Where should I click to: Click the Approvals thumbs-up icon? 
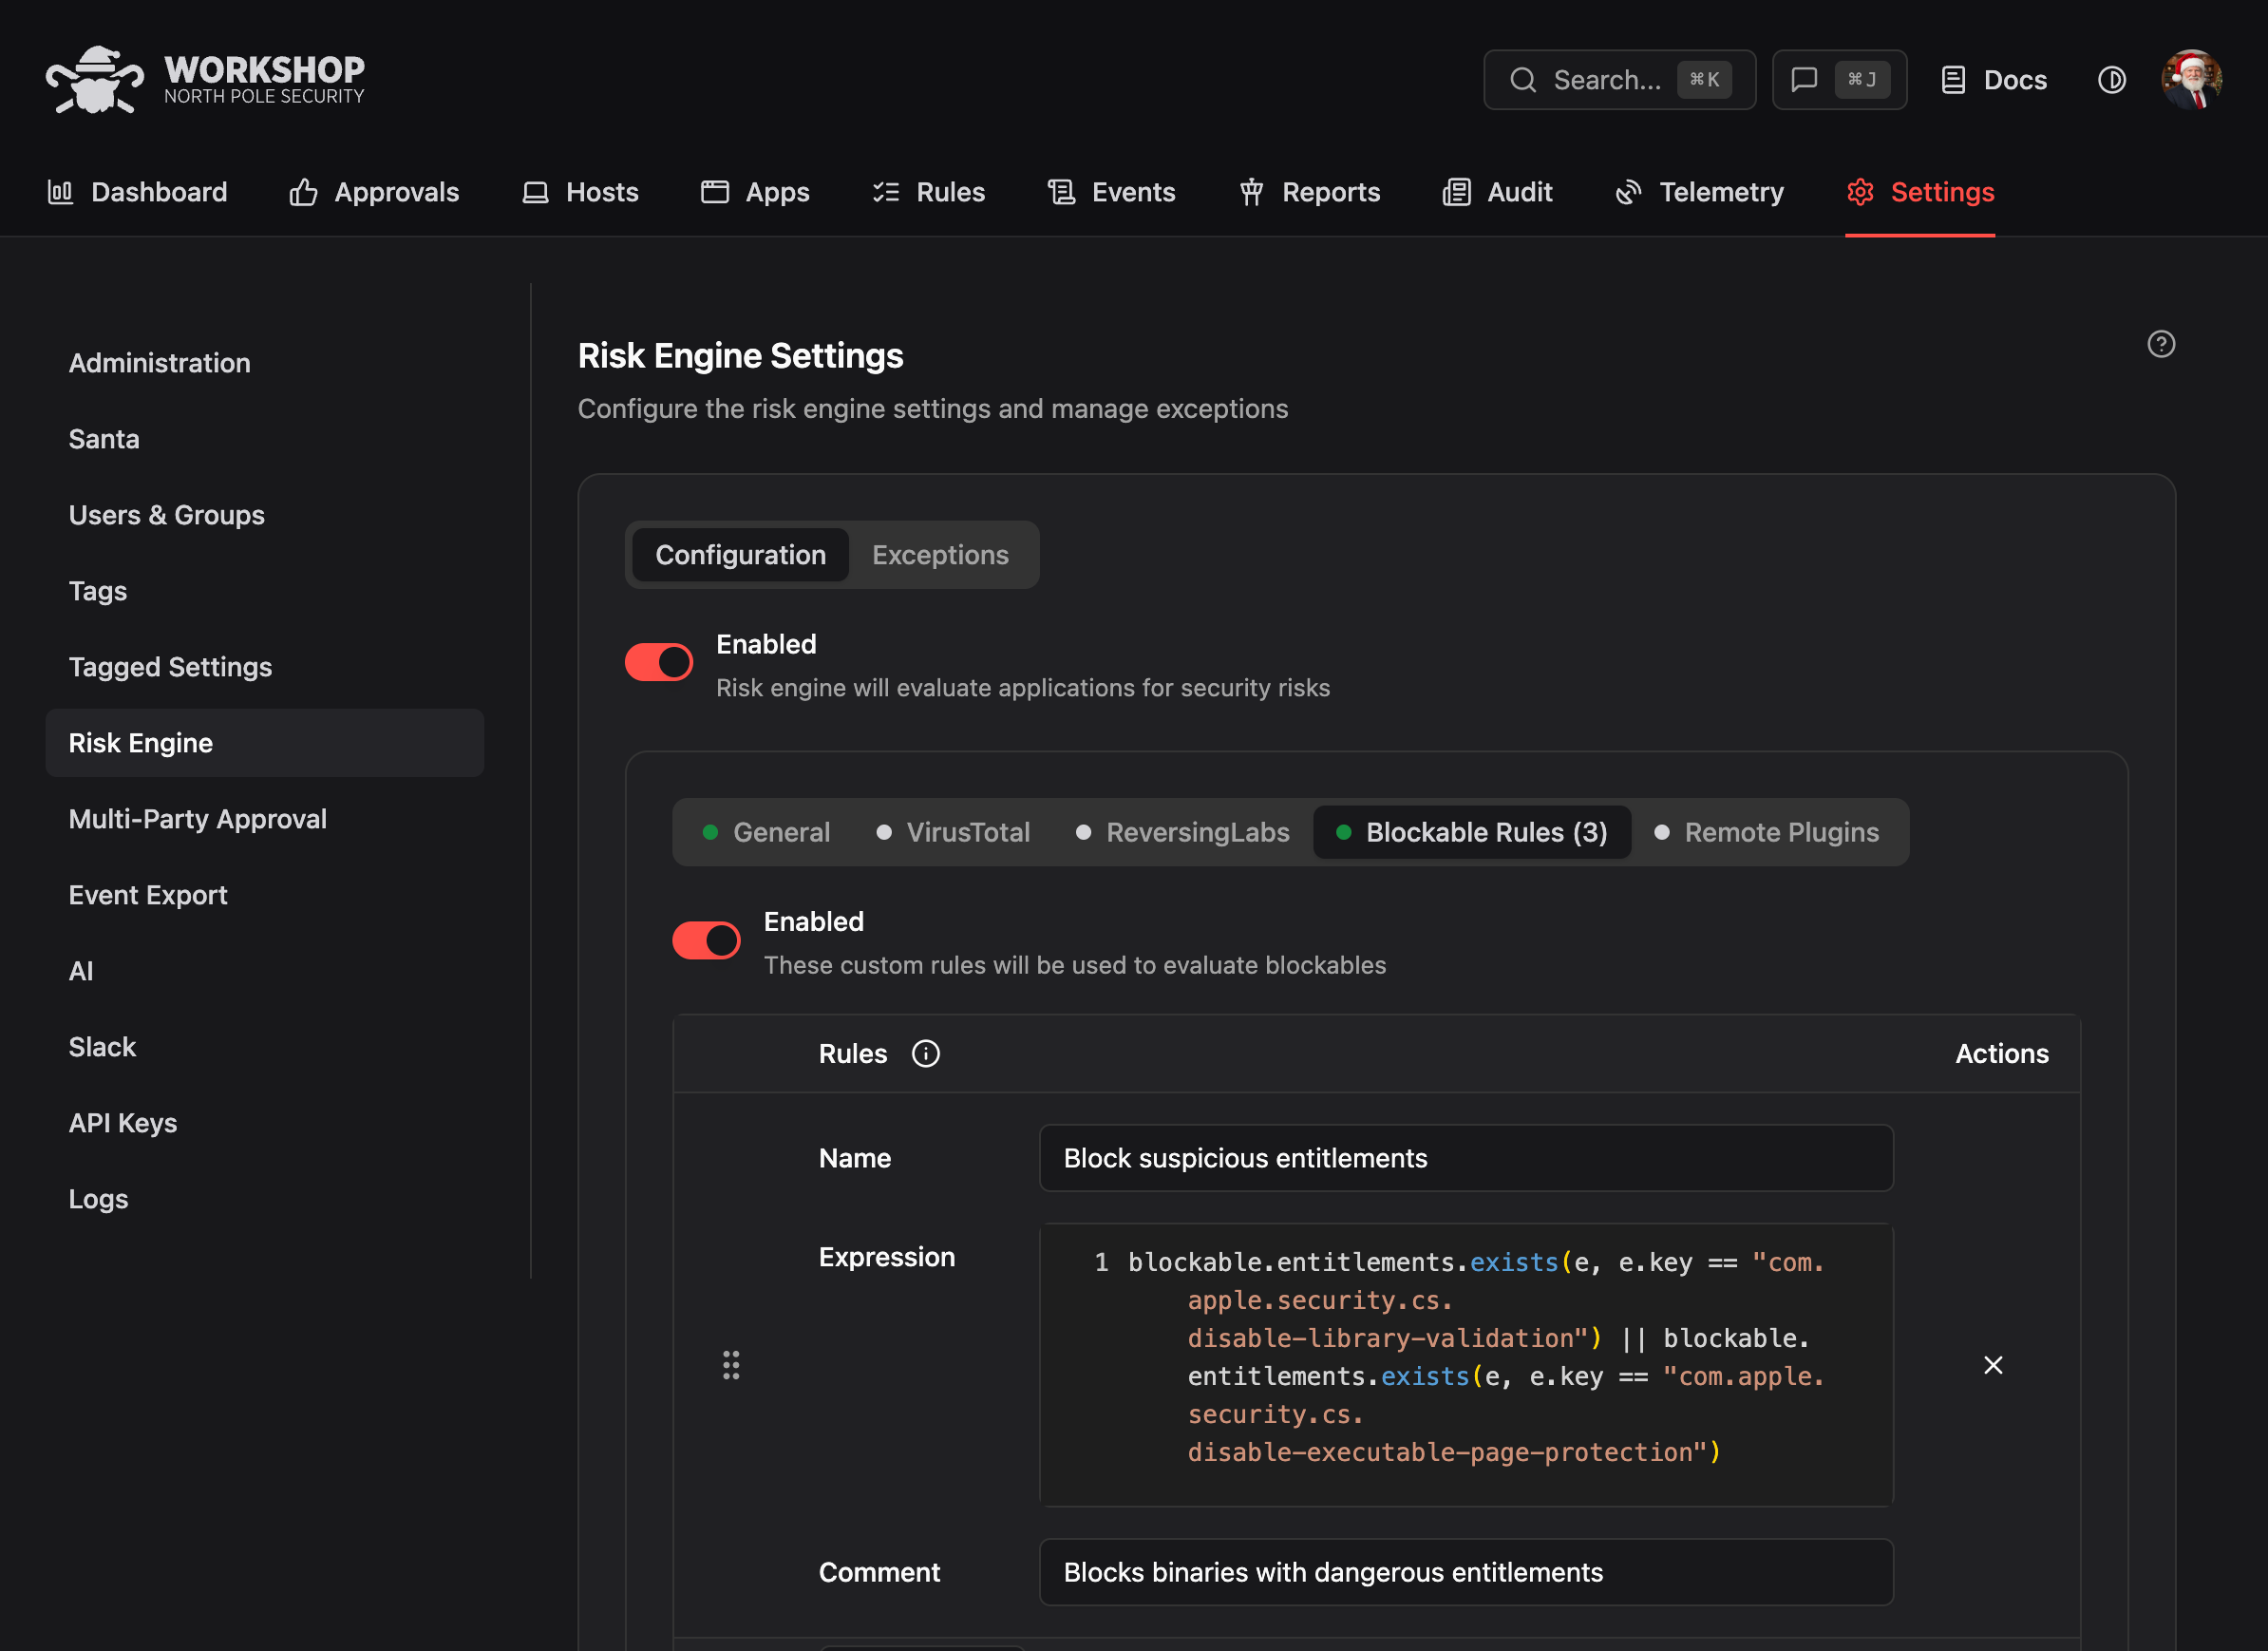click(303, 192)
